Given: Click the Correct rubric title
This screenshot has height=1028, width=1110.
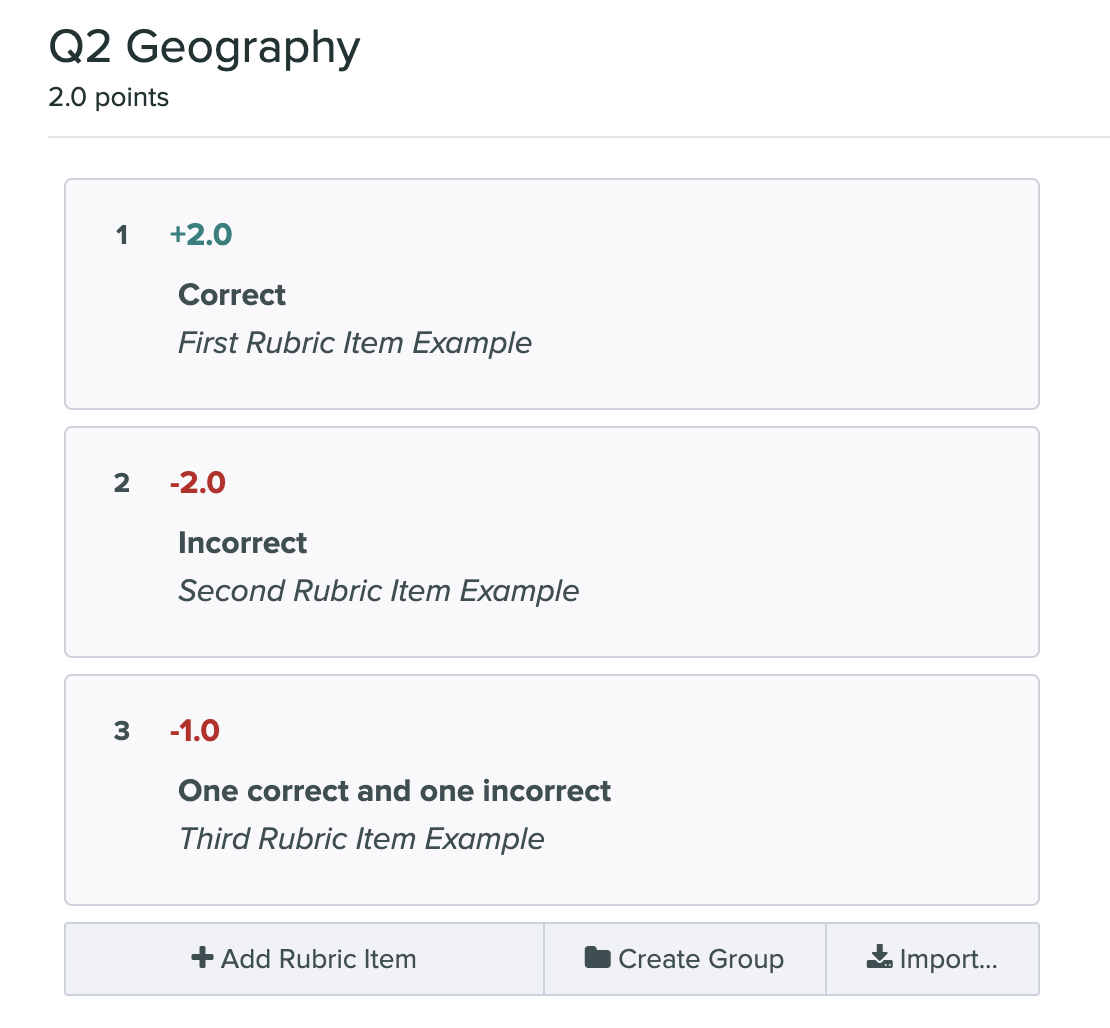Looking at the screenshot, I should (232, 295).
